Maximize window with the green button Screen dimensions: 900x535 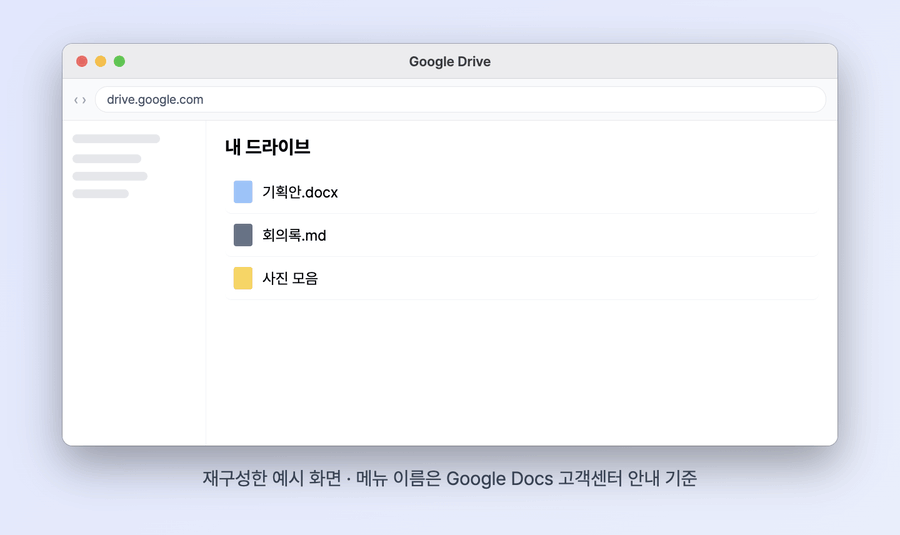coord(119,61)
